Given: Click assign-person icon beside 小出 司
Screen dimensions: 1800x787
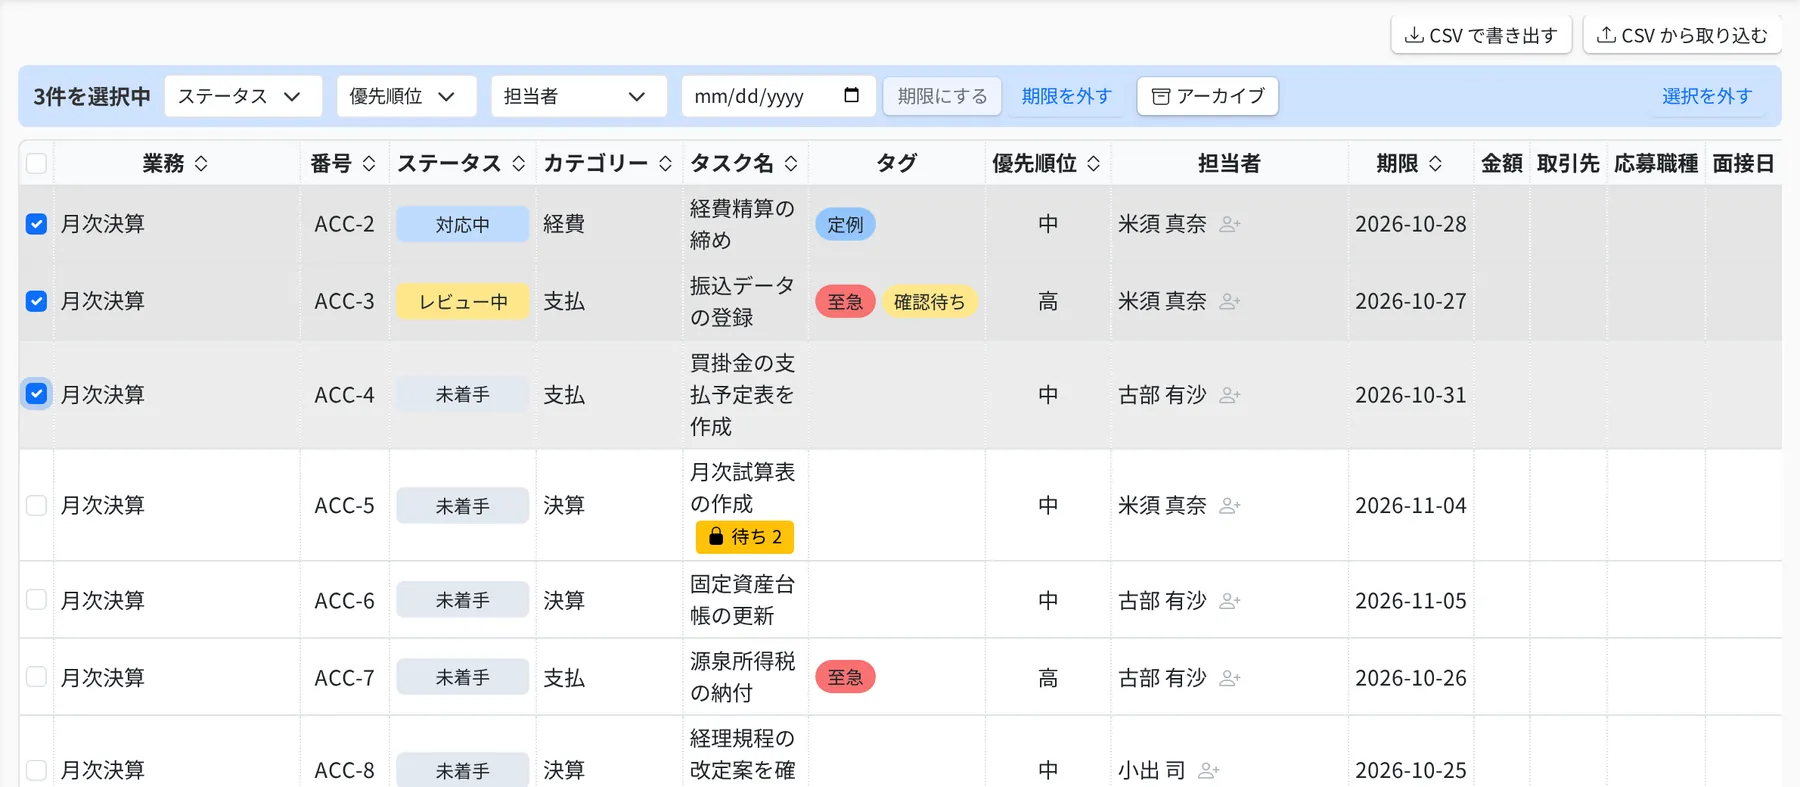Looking at the screenshot, I should point(1209,770).
